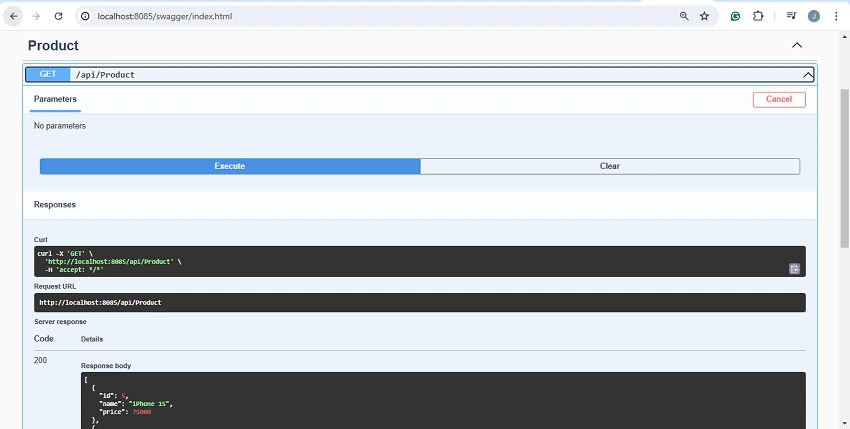Click the Response body label

click(x=106, y=366)
